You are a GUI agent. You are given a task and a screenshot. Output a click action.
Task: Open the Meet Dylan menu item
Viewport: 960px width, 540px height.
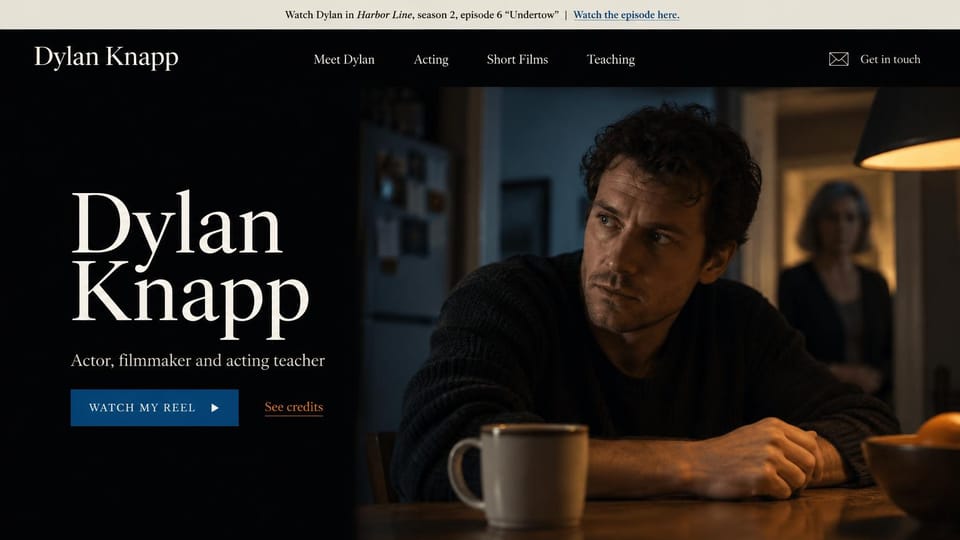[343, 59]
